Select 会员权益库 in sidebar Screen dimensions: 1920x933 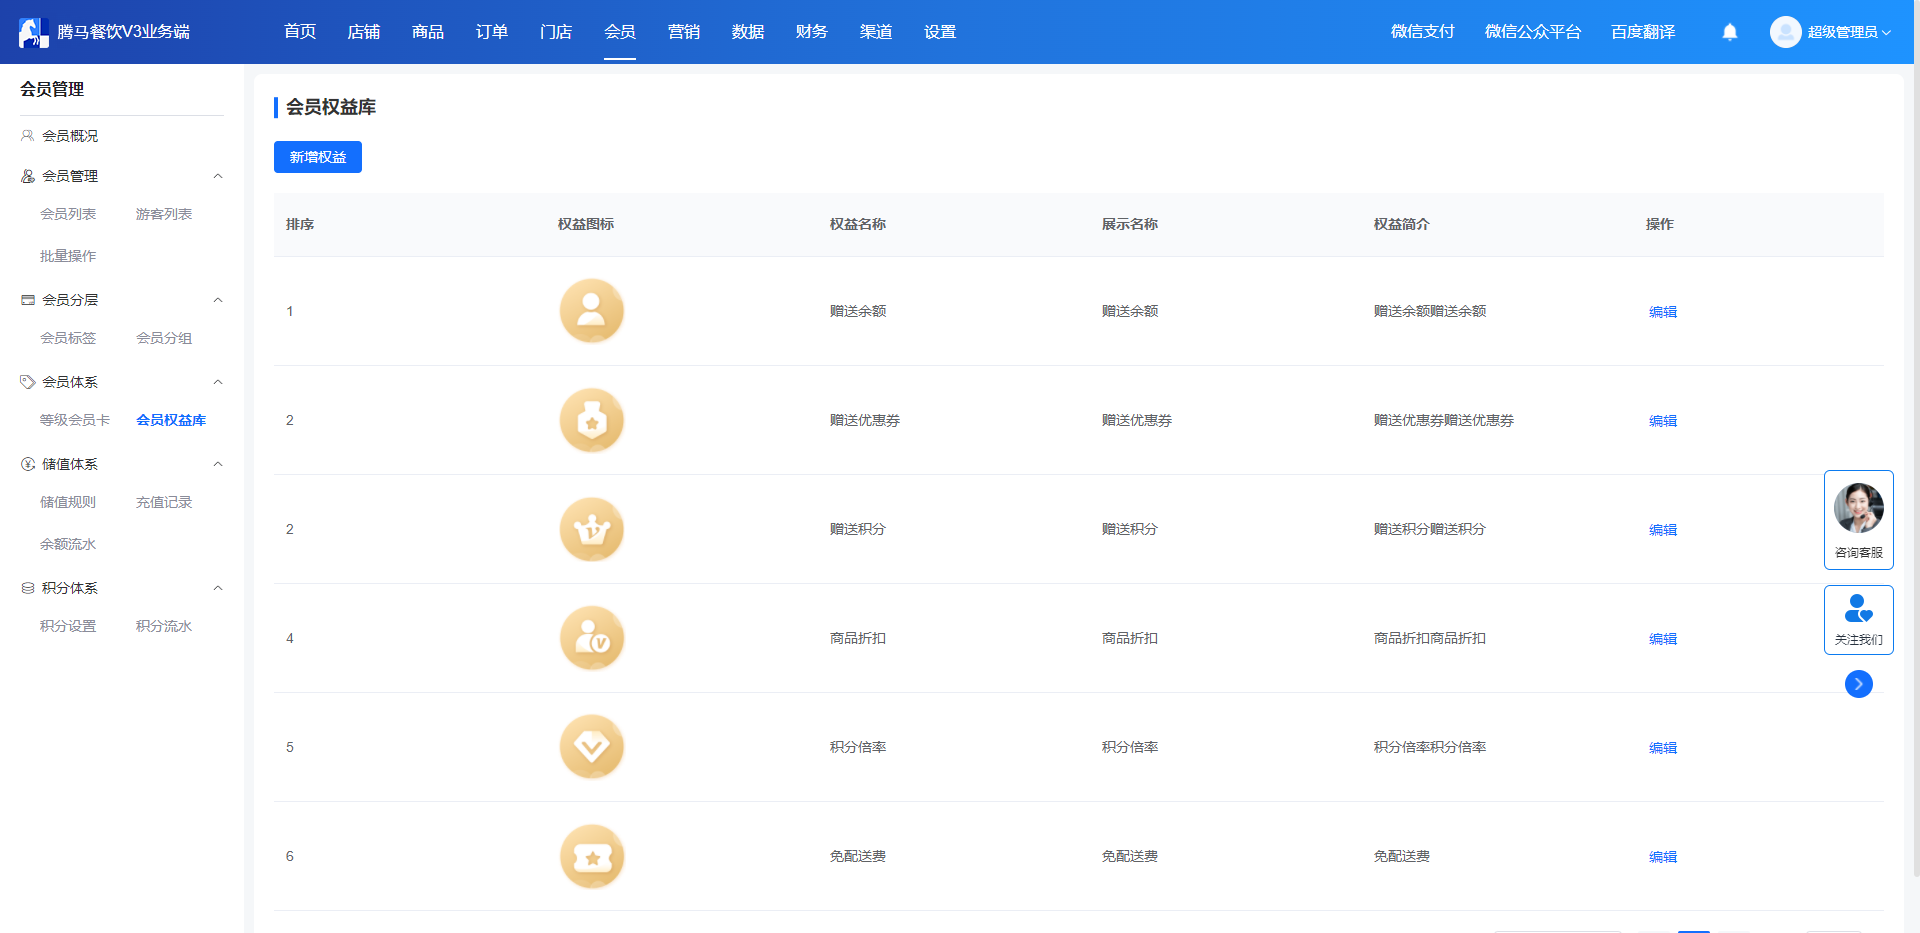point(171,420)
